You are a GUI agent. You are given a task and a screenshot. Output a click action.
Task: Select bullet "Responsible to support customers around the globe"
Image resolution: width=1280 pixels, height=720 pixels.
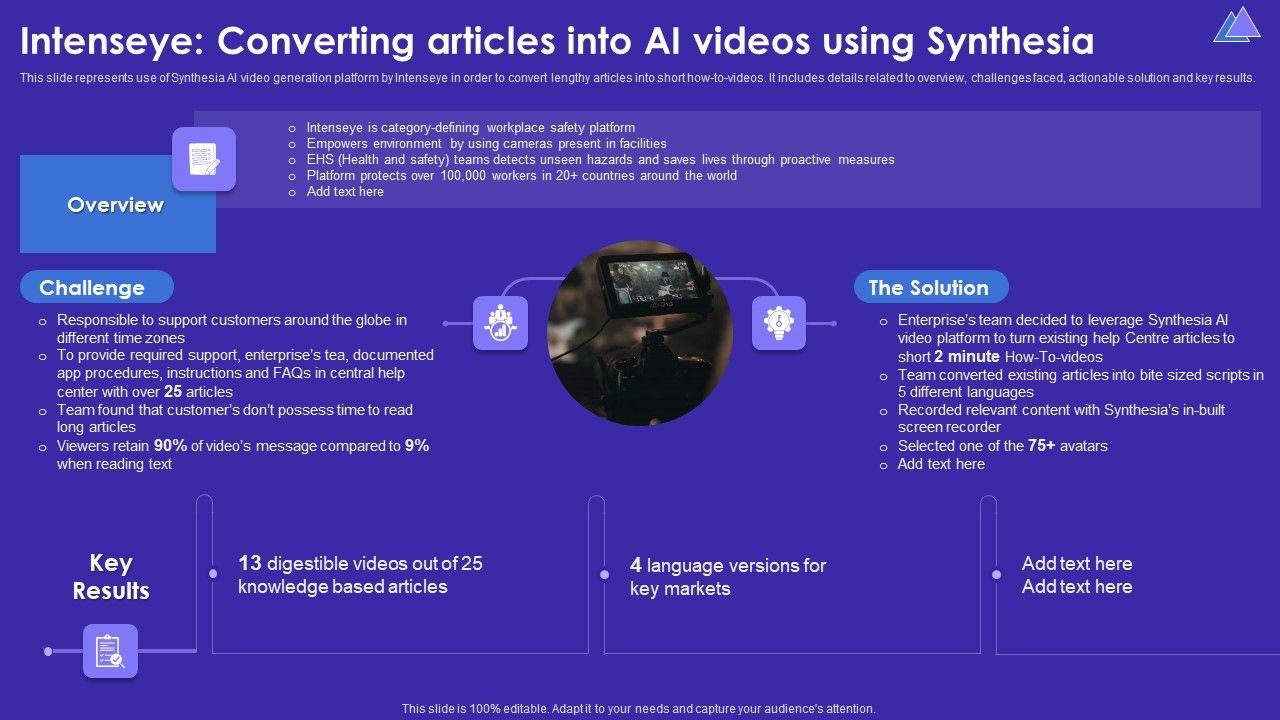click(232, 329)
